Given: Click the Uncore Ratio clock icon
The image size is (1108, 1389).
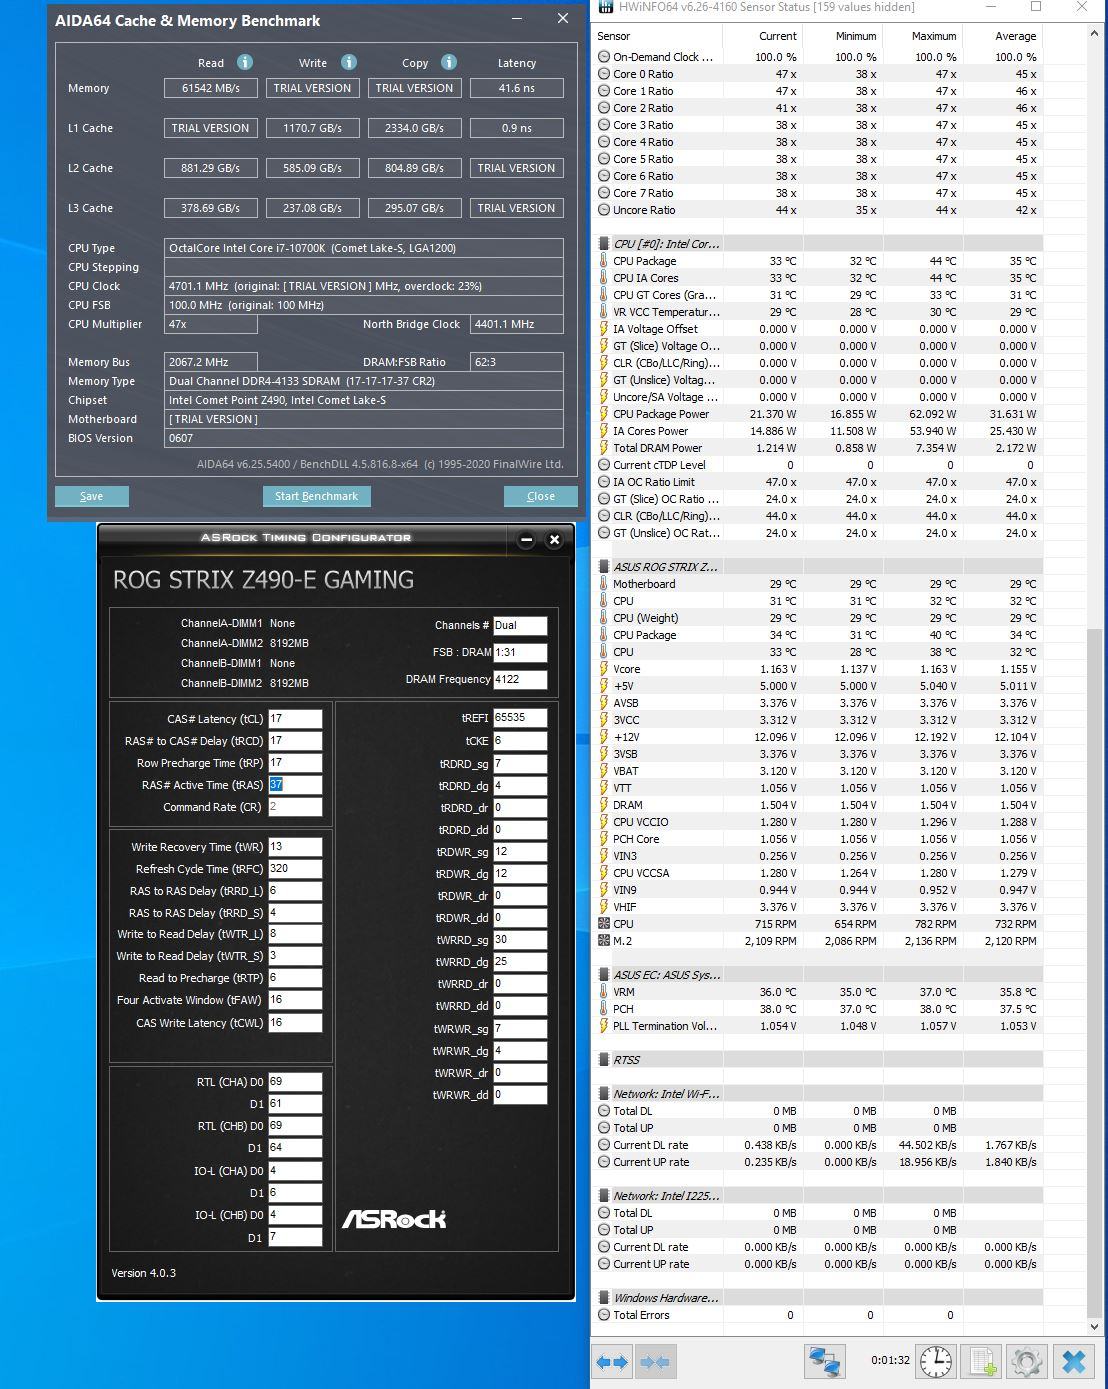Looking at the screenshot, I should [604, 210].
